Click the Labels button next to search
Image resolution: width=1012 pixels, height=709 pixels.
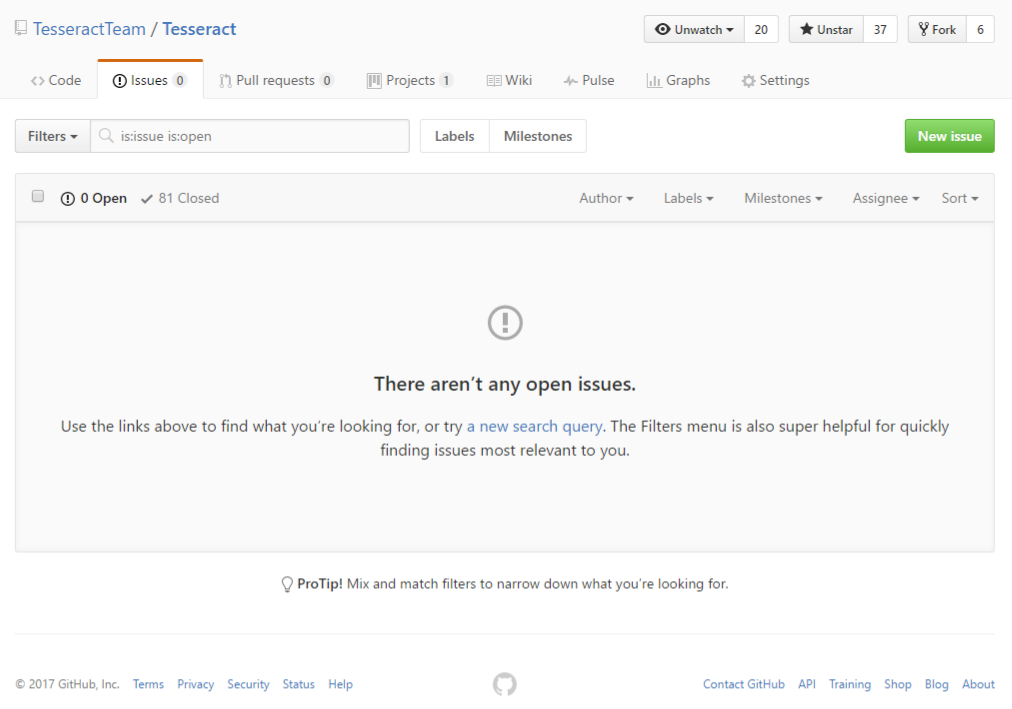click(454, 136)
